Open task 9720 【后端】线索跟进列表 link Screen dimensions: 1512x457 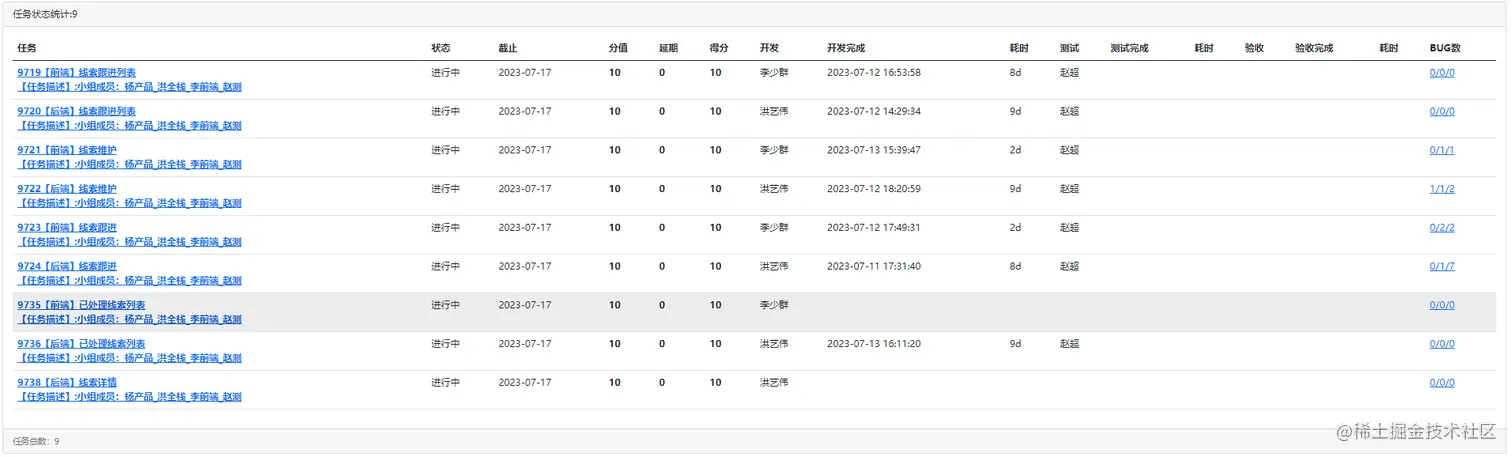pos(77,112)
